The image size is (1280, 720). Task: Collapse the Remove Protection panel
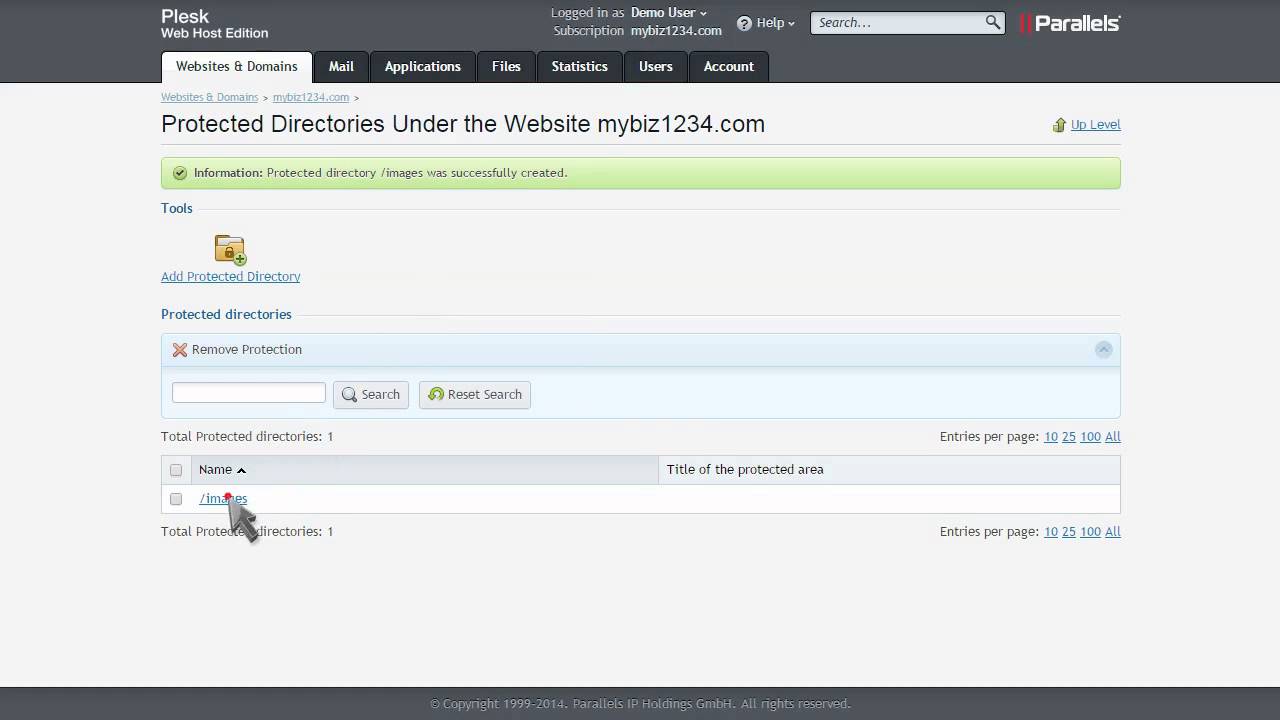(x=1104, y=349)
